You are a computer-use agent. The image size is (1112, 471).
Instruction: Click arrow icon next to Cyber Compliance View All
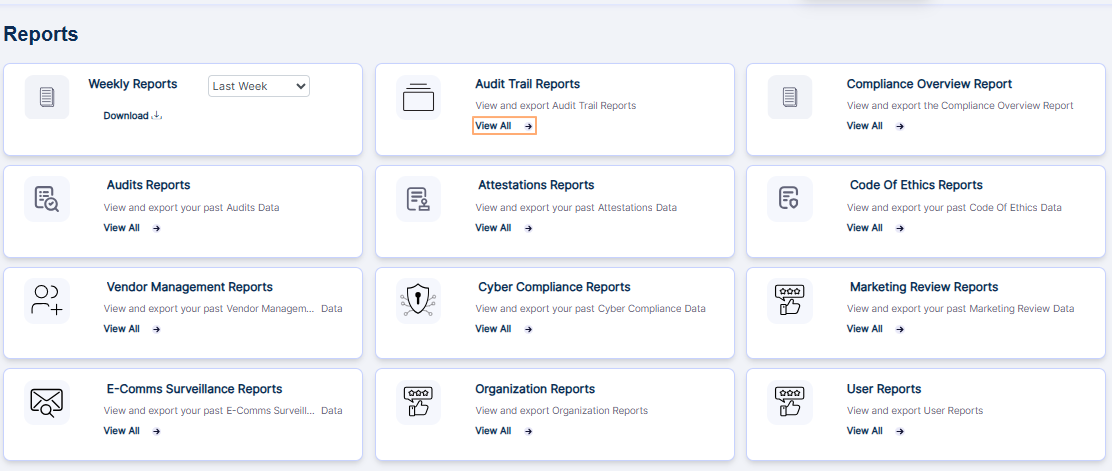click(528, 329)
